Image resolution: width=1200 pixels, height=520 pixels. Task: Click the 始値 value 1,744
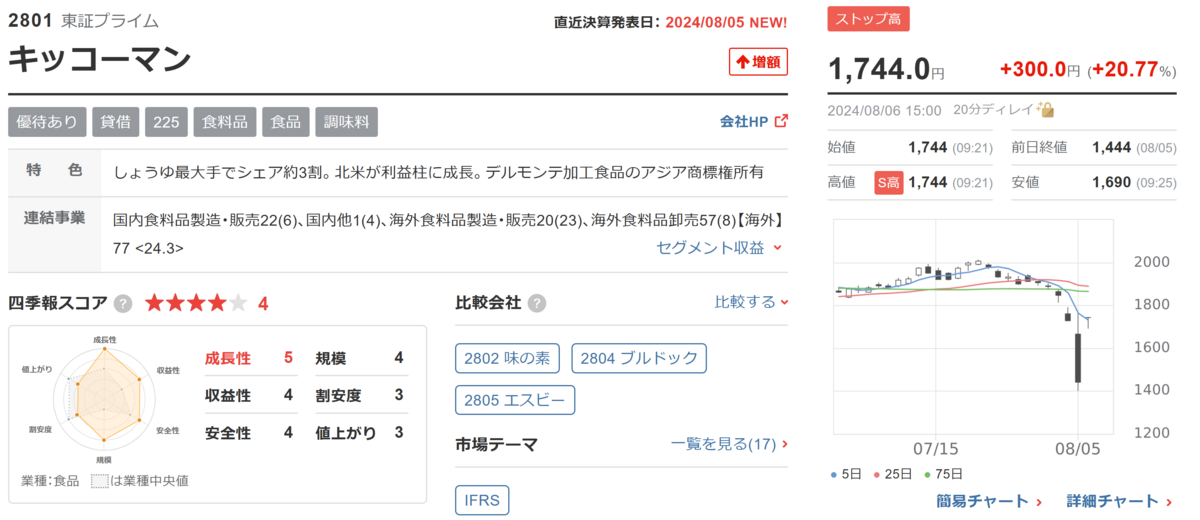(x=927, y=147)
